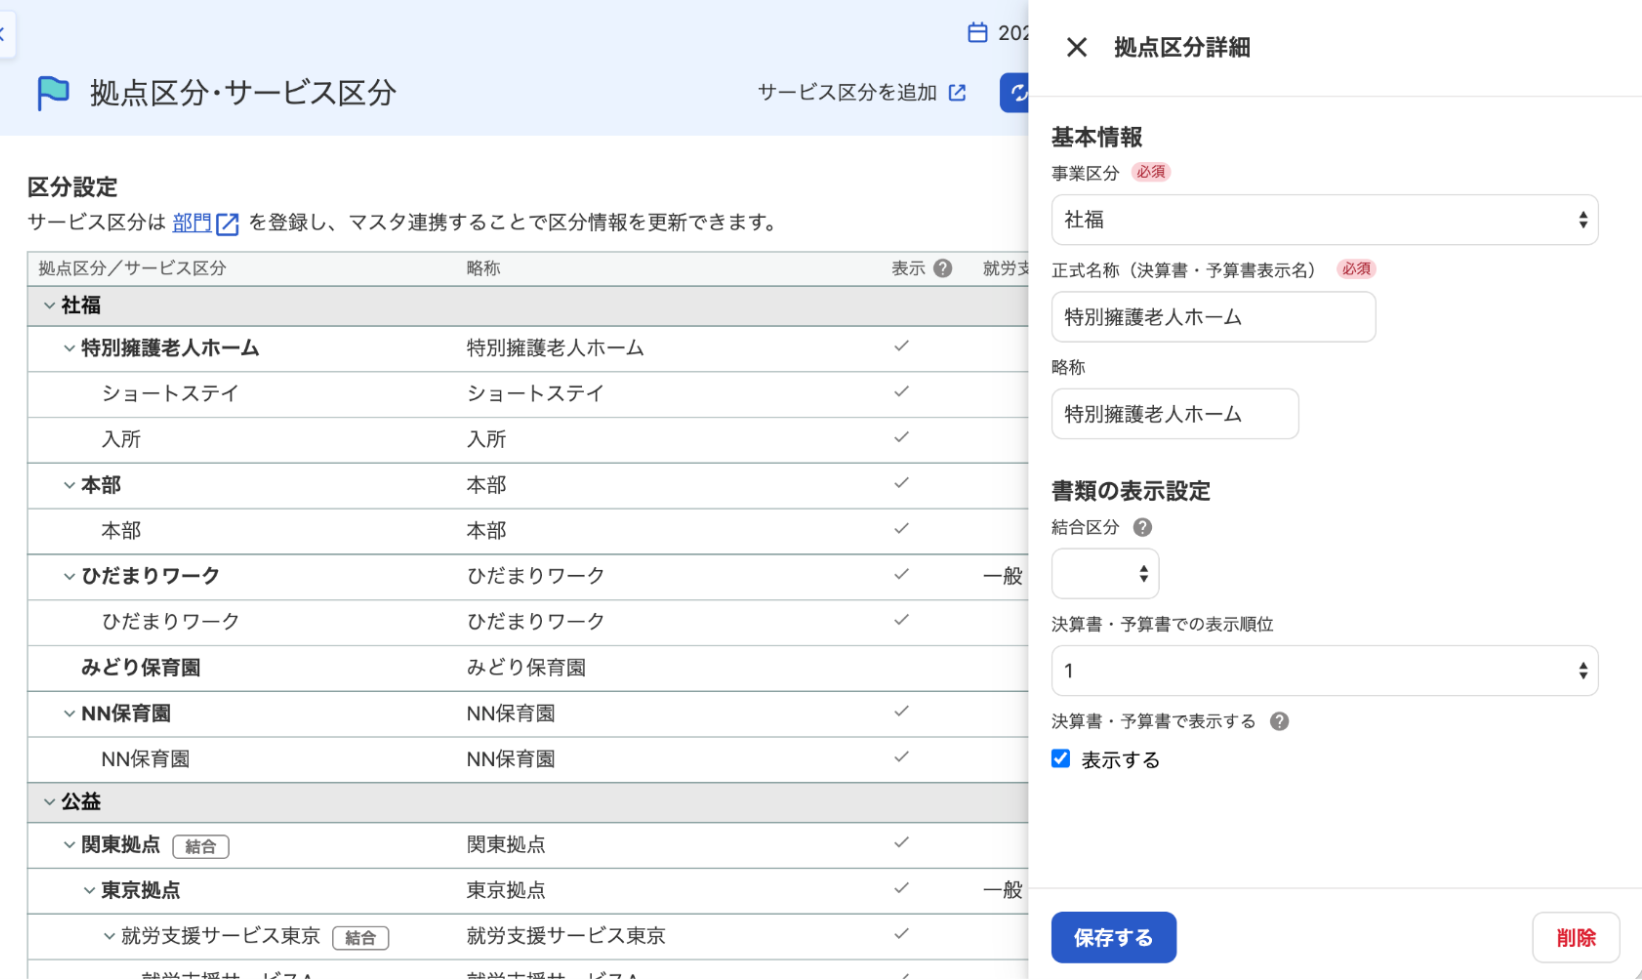This screenshot has height=980, width=1642.
Task: Collapse the 東京拠点 tree row
Action: (x=89, y=891)
